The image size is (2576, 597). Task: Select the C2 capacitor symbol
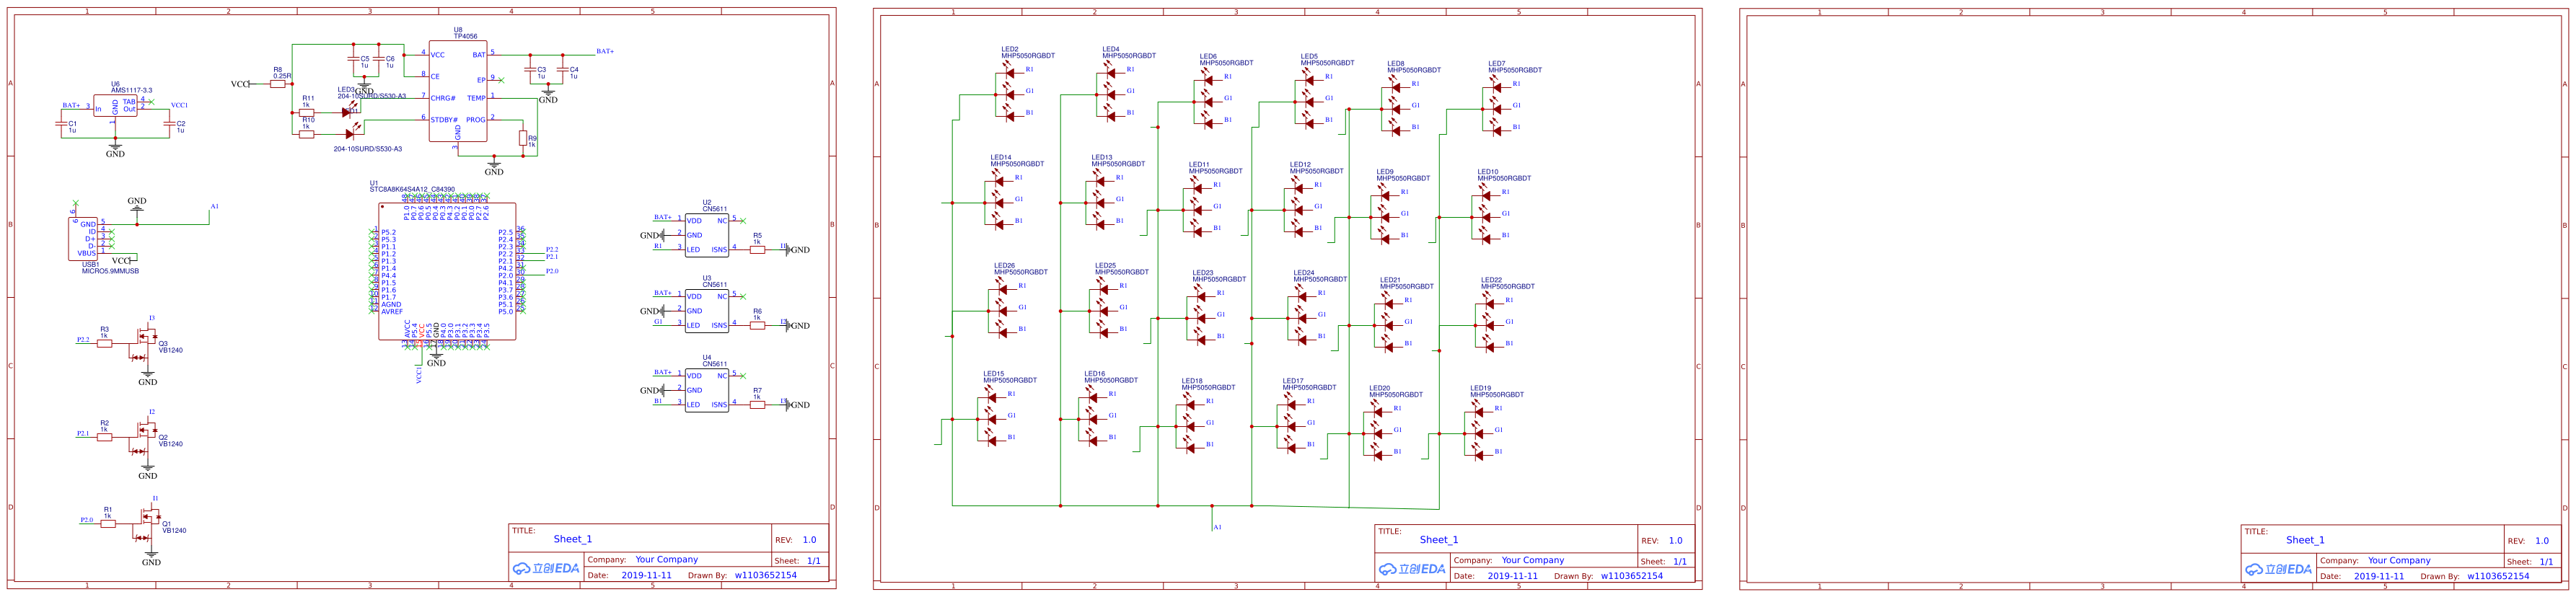click(x=169, y=123)
